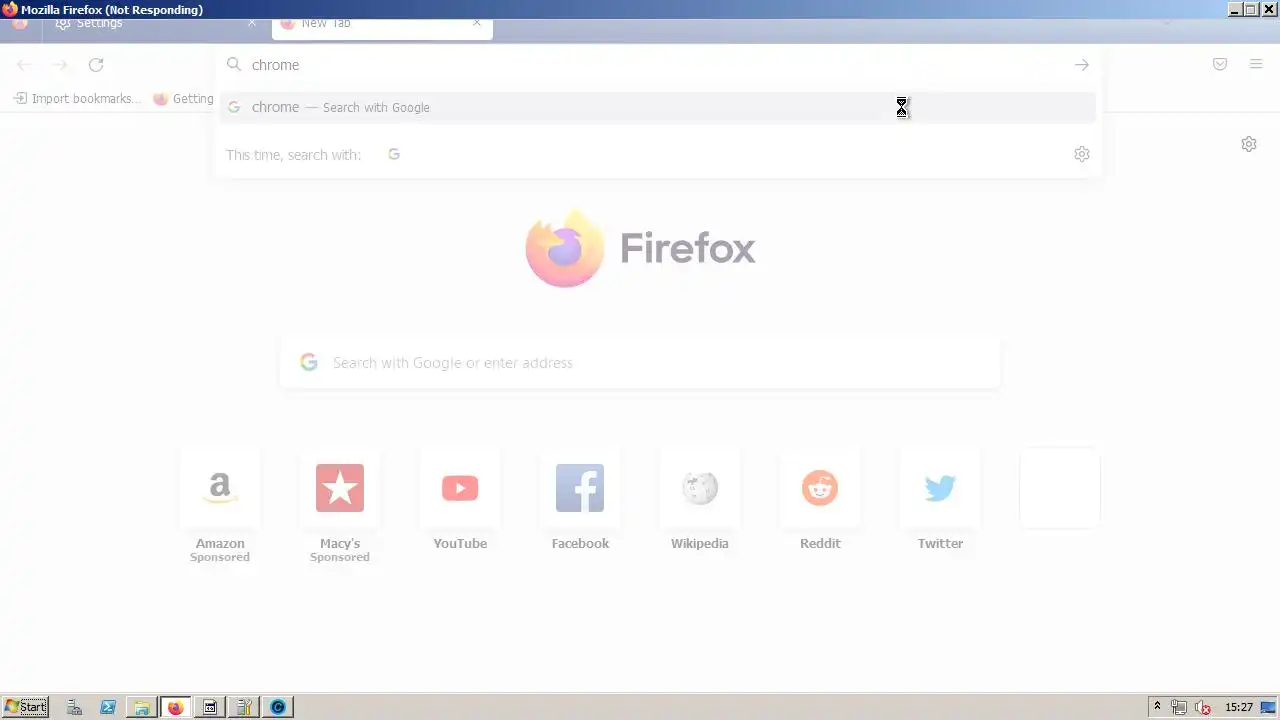Select 'chrome — Search with Google' suggestion

point(658,107)
